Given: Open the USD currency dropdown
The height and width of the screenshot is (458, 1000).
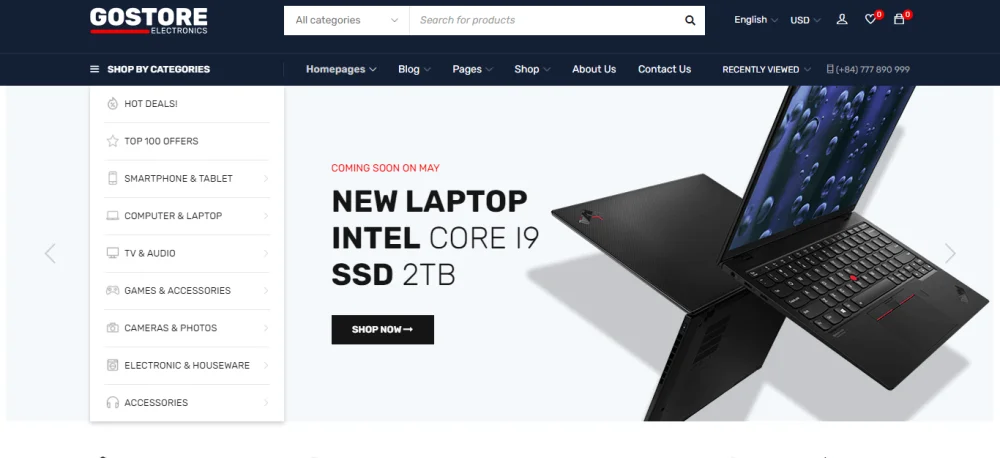Looking at the screenshot, I should [805, 20].
